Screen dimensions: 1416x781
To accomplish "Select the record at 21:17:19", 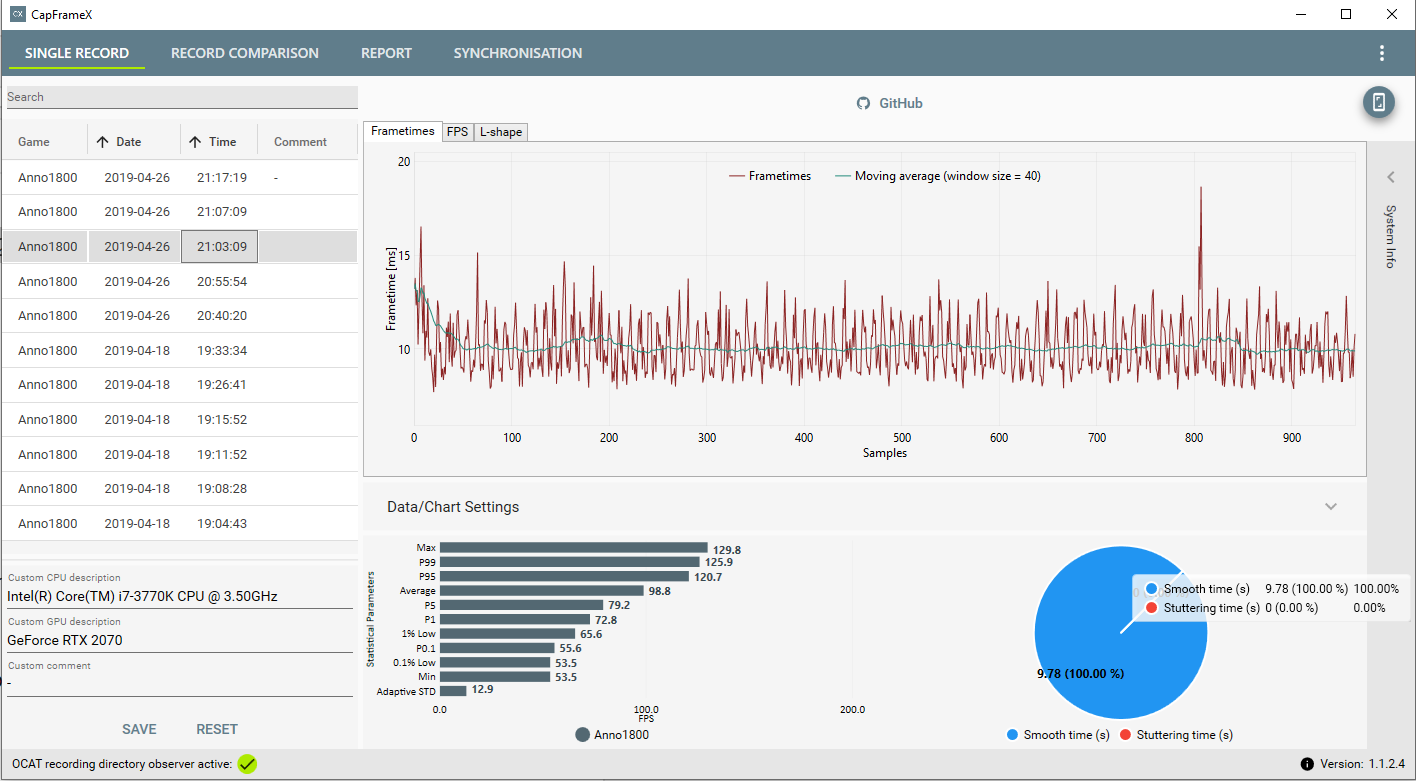I will click(x=180, y=177).
